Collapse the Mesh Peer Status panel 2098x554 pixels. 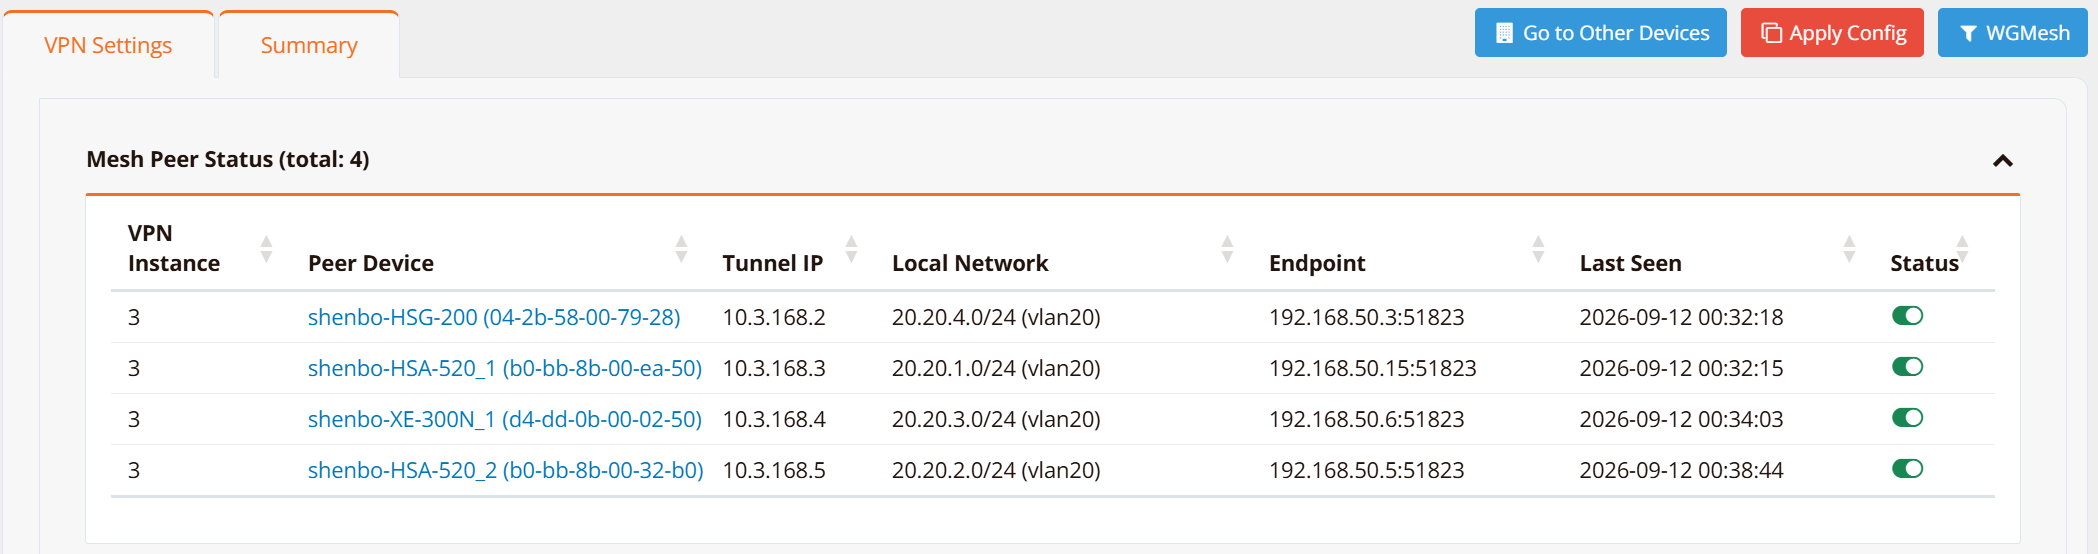pos(2002,160)
